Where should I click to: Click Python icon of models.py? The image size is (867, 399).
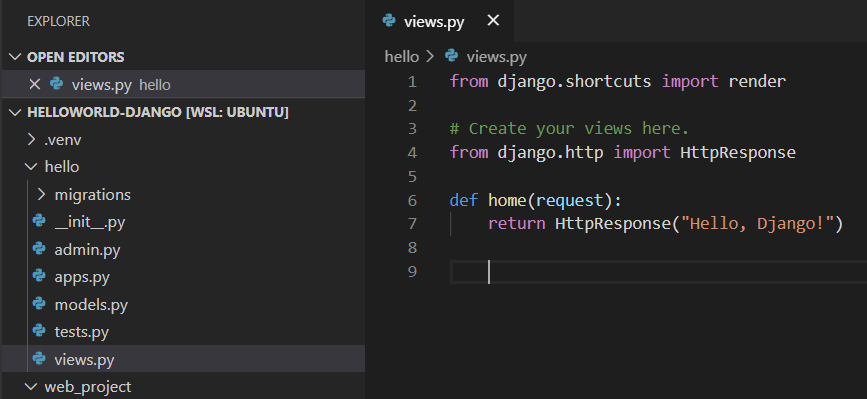tap(39, 303)
